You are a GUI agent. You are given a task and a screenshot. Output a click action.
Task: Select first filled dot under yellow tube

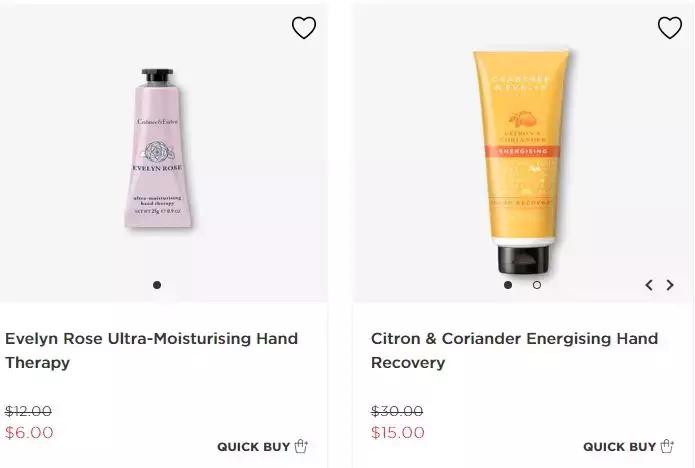click(508, 285)
